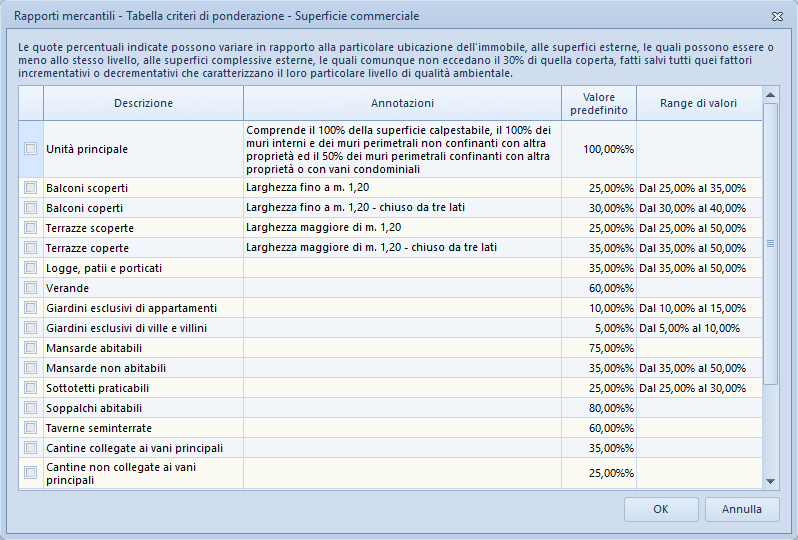Tick the Sottotetti praticabili checkbox
The height and width of the screenshot is (540, 798).
(x=31, y=387)
